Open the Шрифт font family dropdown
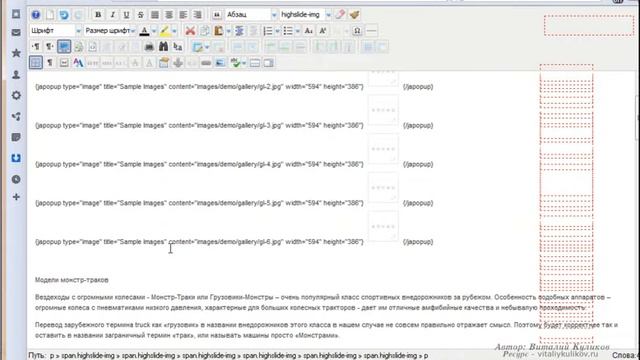 (56, 31)
